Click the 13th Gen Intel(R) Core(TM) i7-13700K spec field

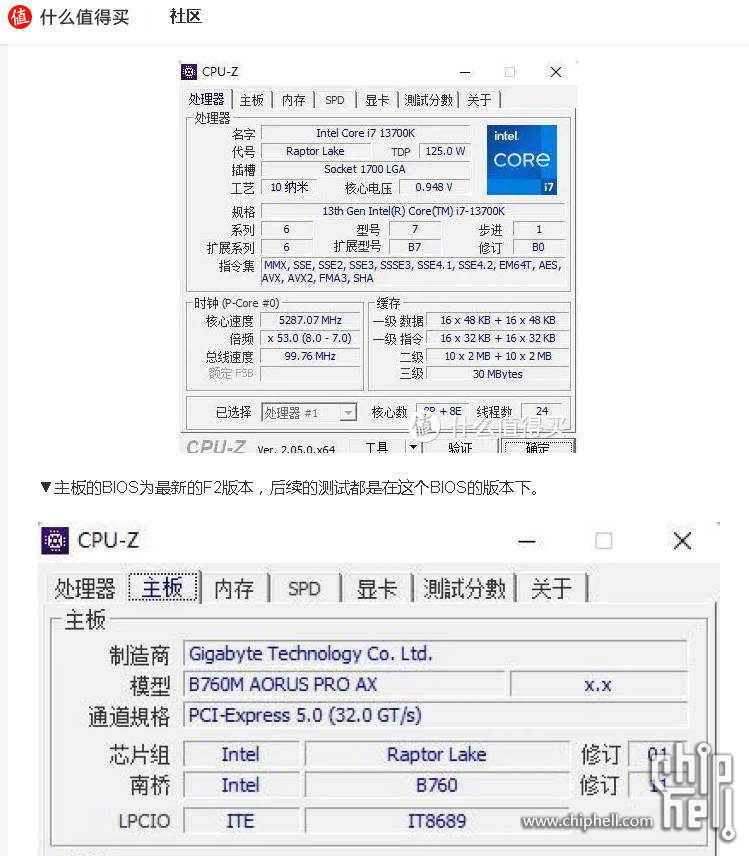click(x=413, y=211)
